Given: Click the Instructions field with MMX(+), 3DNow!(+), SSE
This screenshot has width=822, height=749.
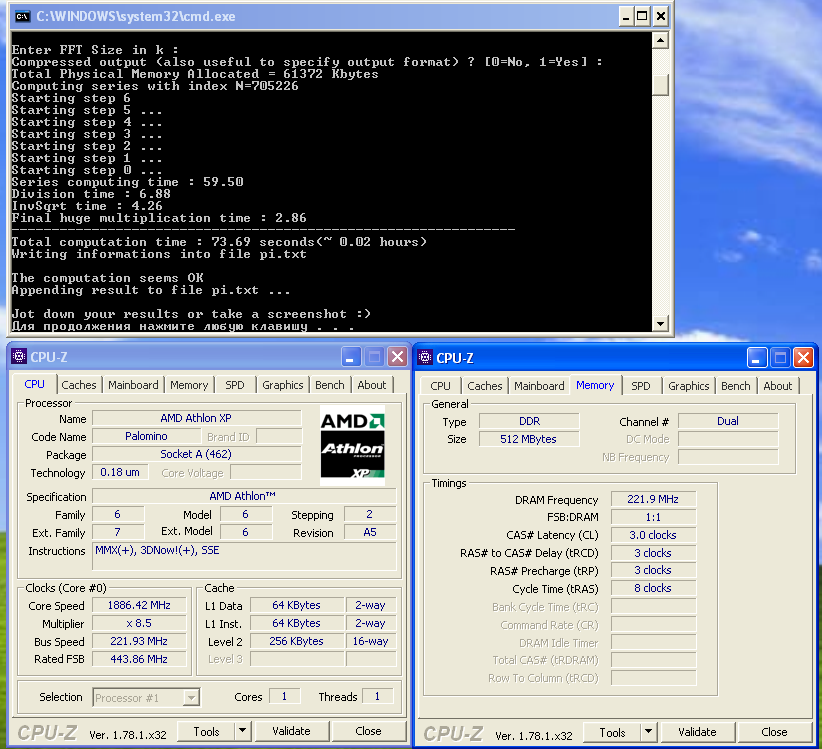Looking at the screenshot, I should pos(244,556).
